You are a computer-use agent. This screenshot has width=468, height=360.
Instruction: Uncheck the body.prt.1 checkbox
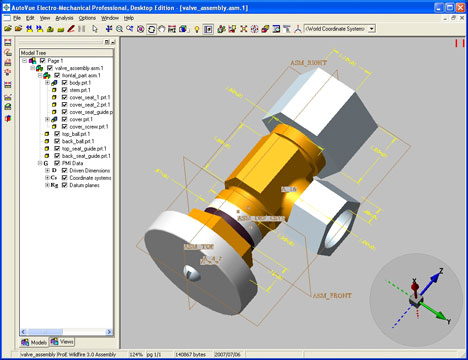point(65,83)
